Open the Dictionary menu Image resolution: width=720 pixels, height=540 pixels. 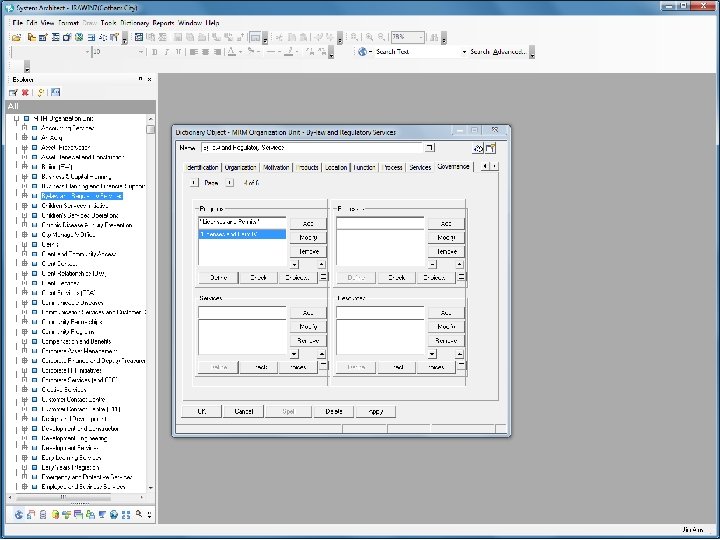pos(134,22)
